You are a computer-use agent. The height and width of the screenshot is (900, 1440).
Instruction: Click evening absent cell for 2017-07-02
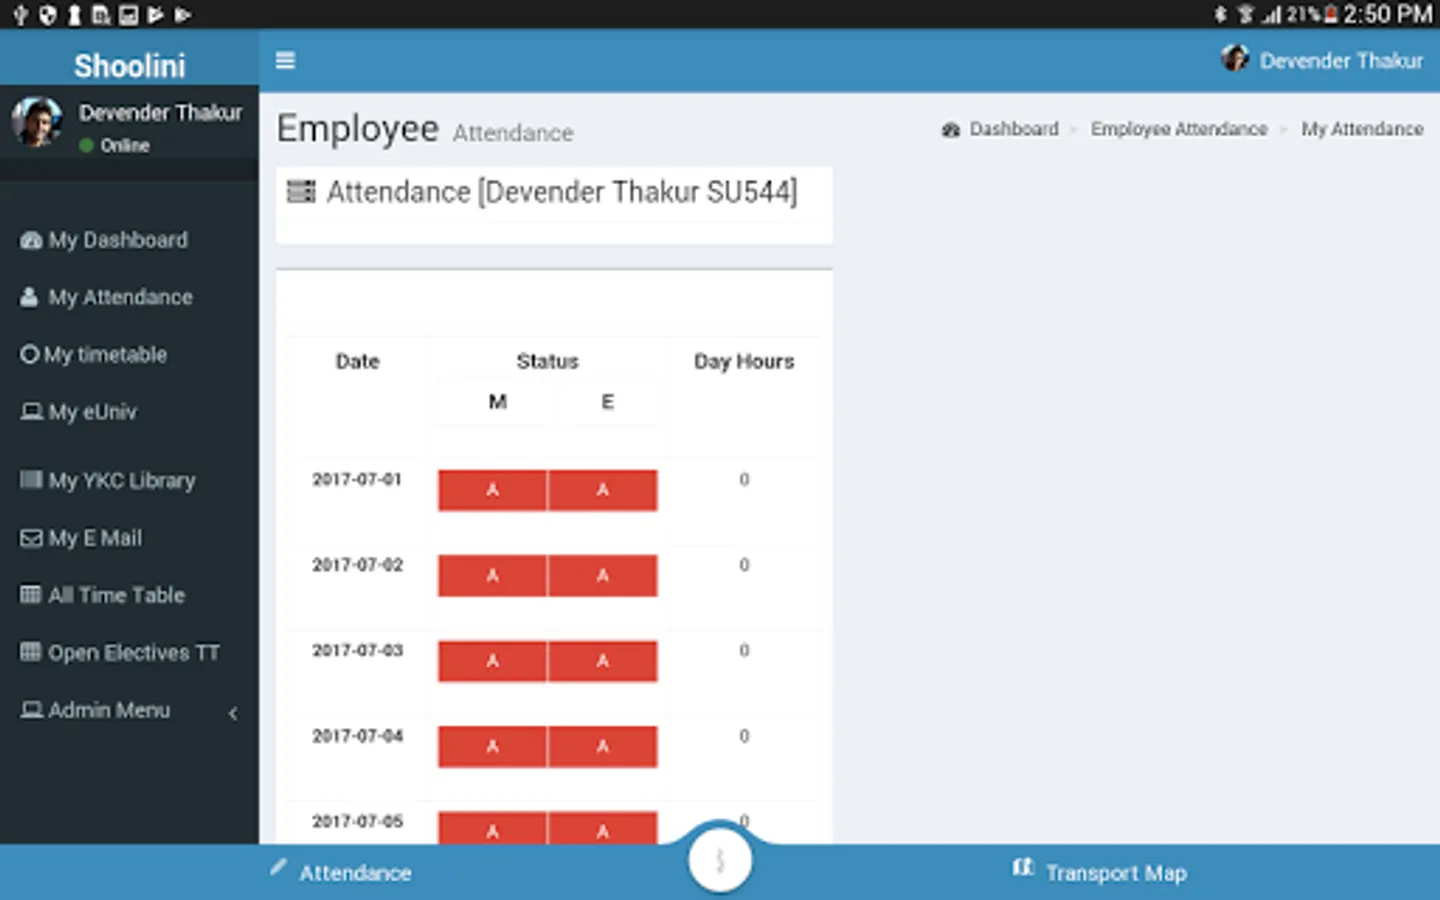603,576
